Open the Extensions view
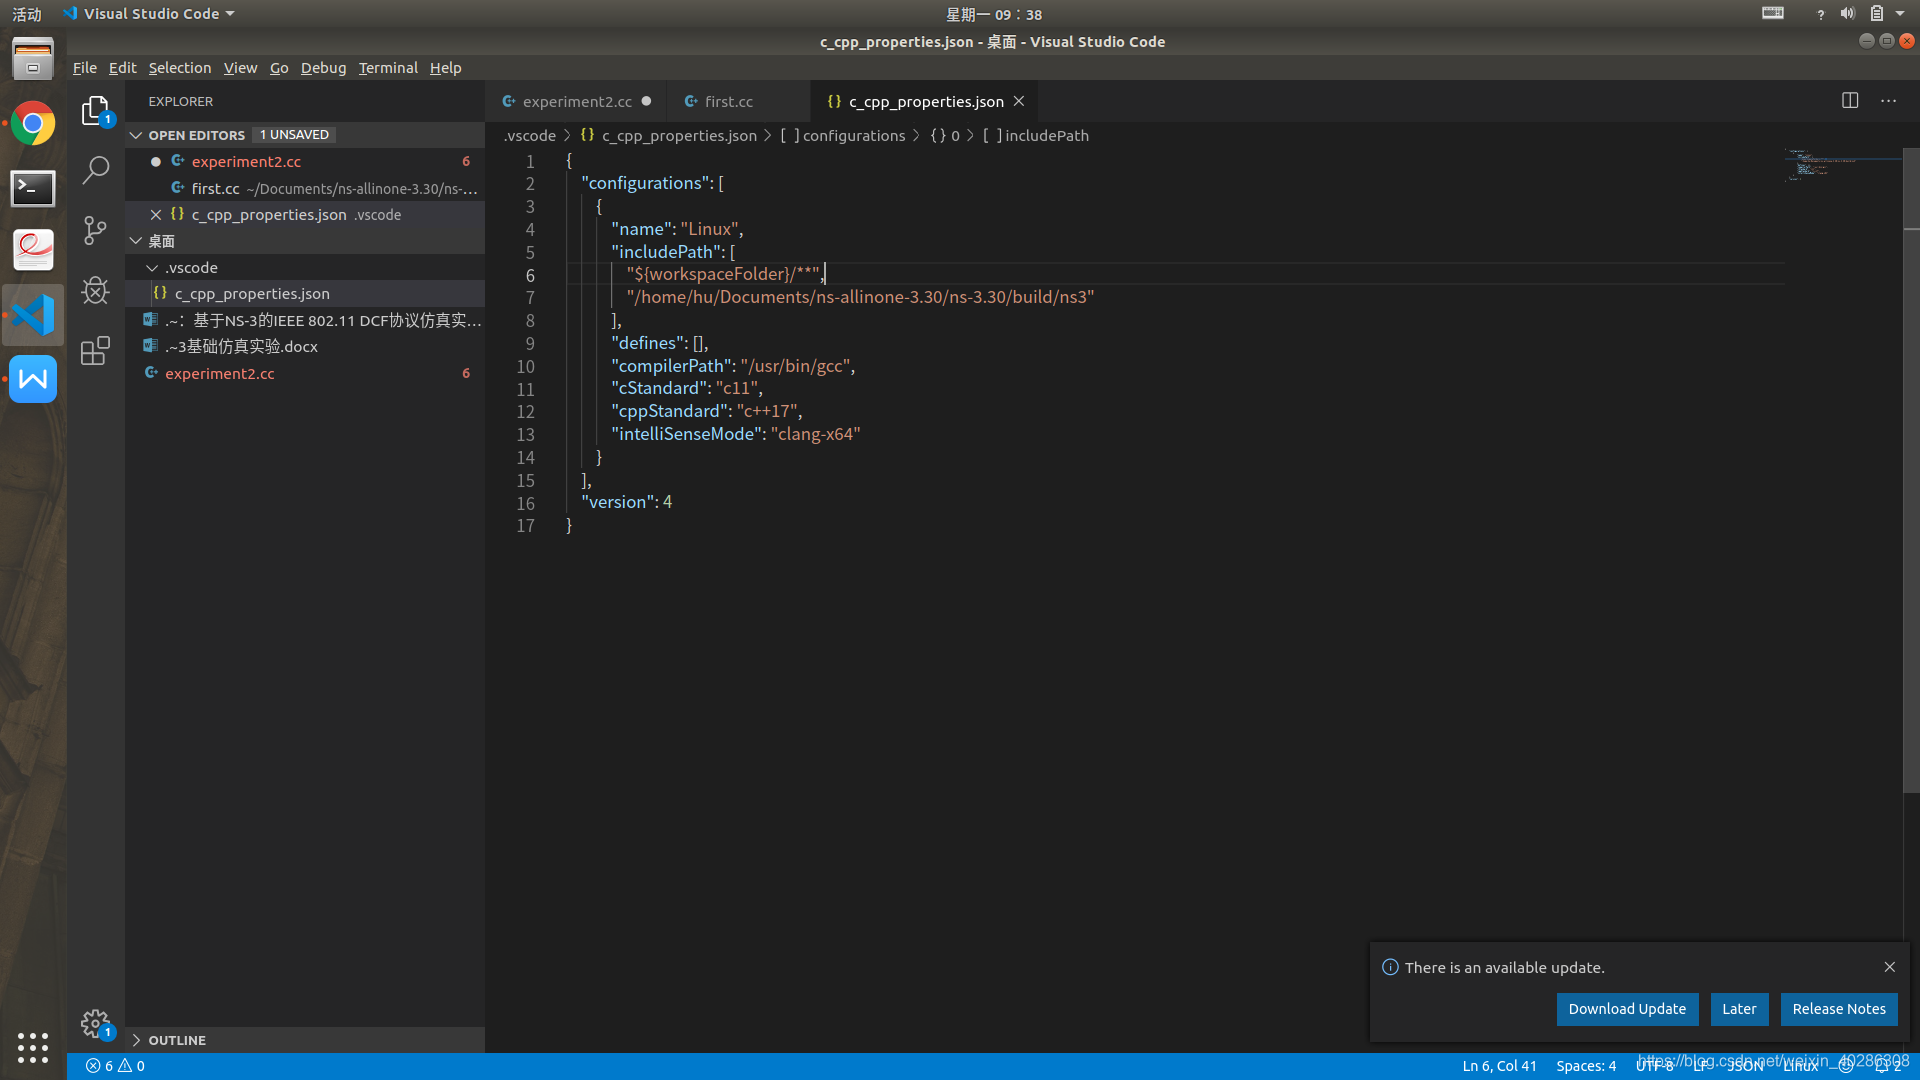1920x1080 pixels. coord(95,351)
